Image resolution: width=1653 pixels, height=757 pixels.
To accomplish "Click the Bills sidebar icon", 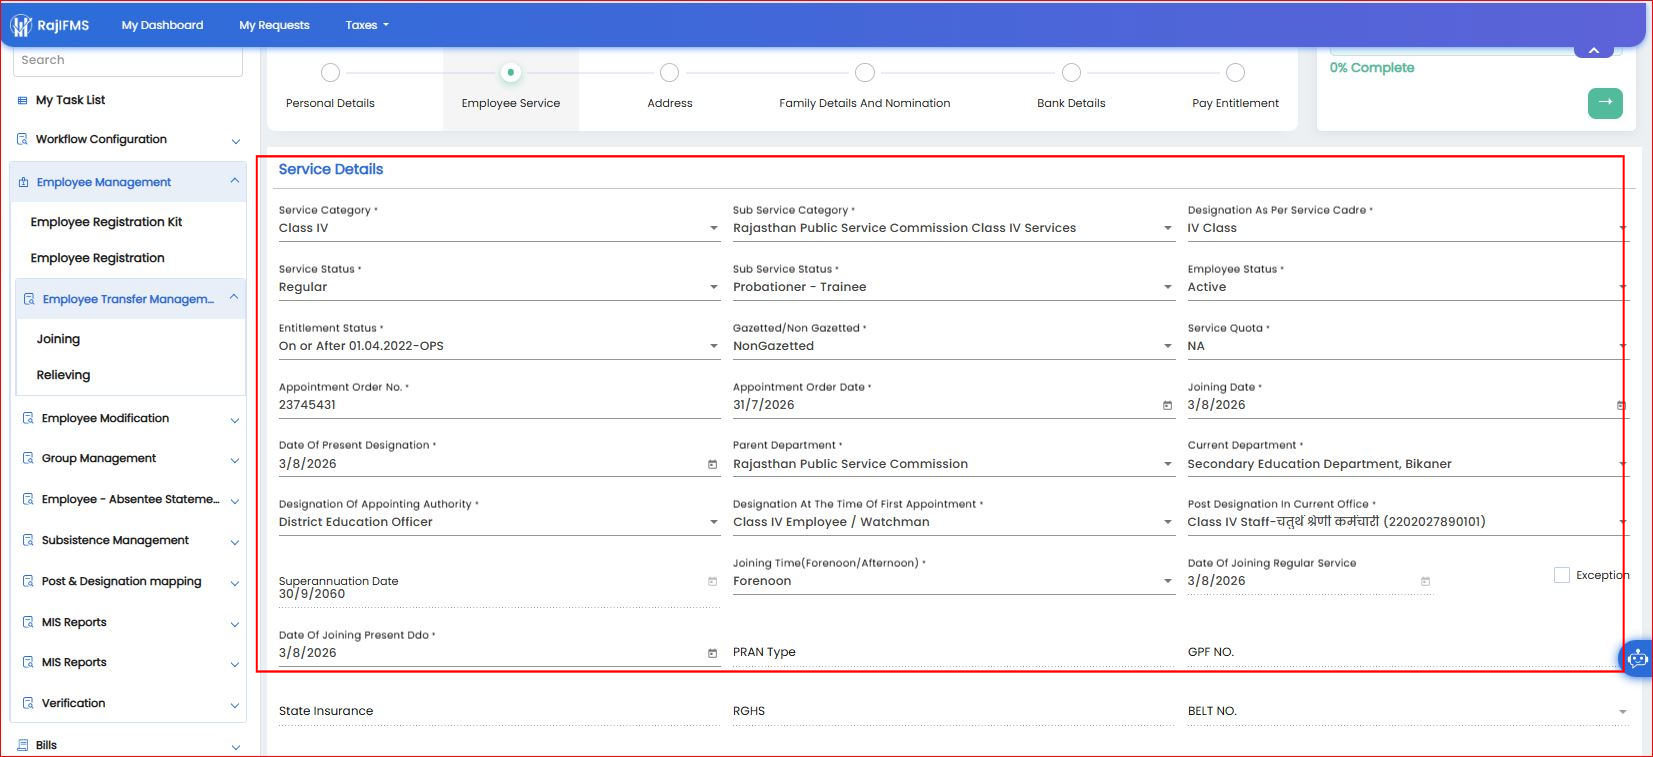I will pos(22,745).
